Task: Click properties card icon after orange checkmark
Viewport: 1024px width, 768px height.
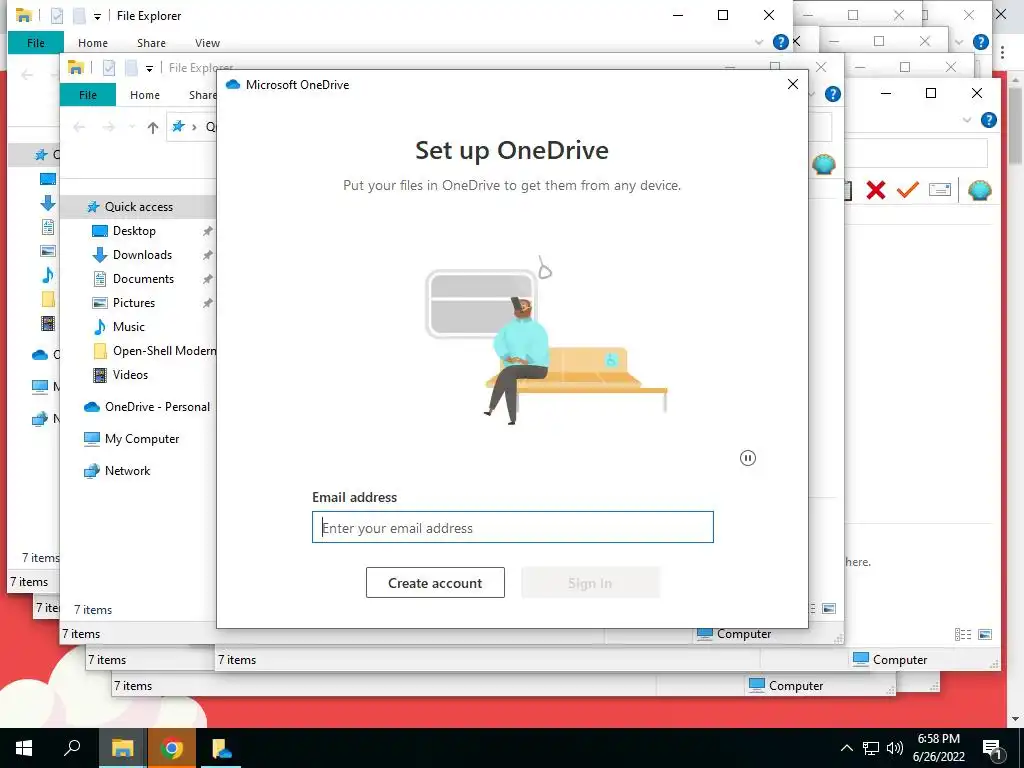Action: point(940,190)
